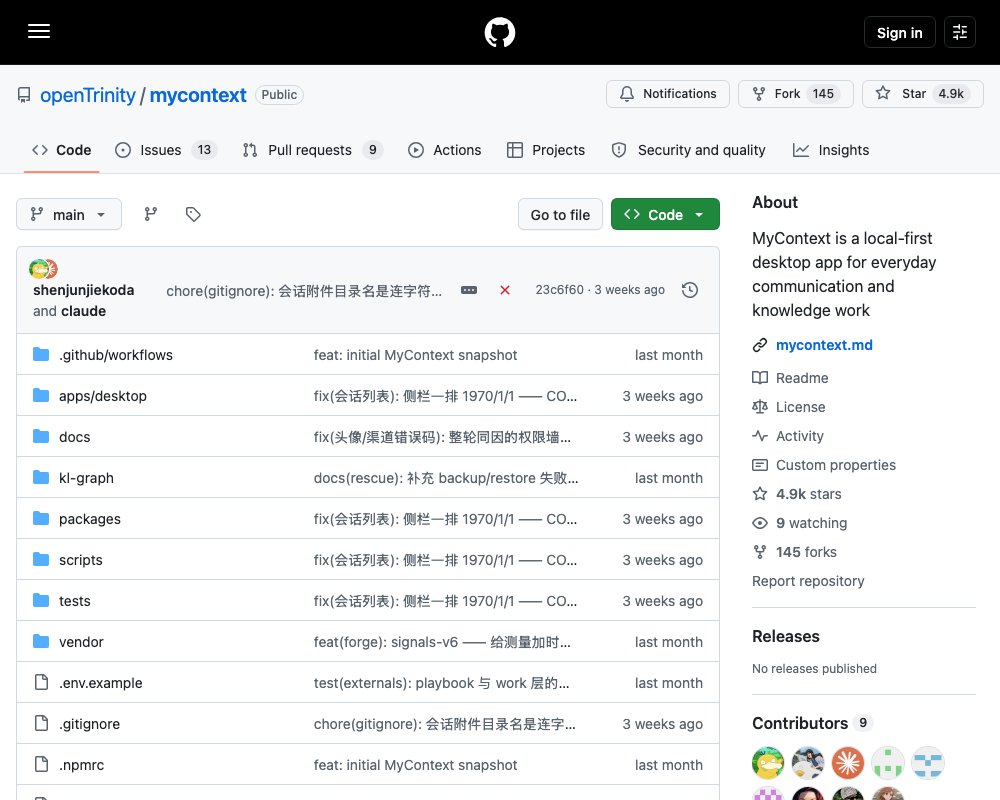Open the Projects tab
This screenshot has height=800, width=1000.
click(x=546, y=150)
